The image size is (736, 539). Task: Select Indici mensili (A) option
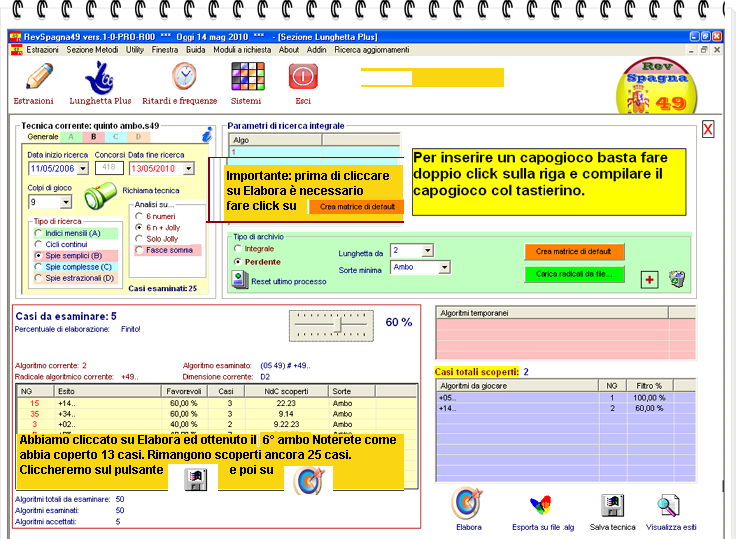pos(38,233)
